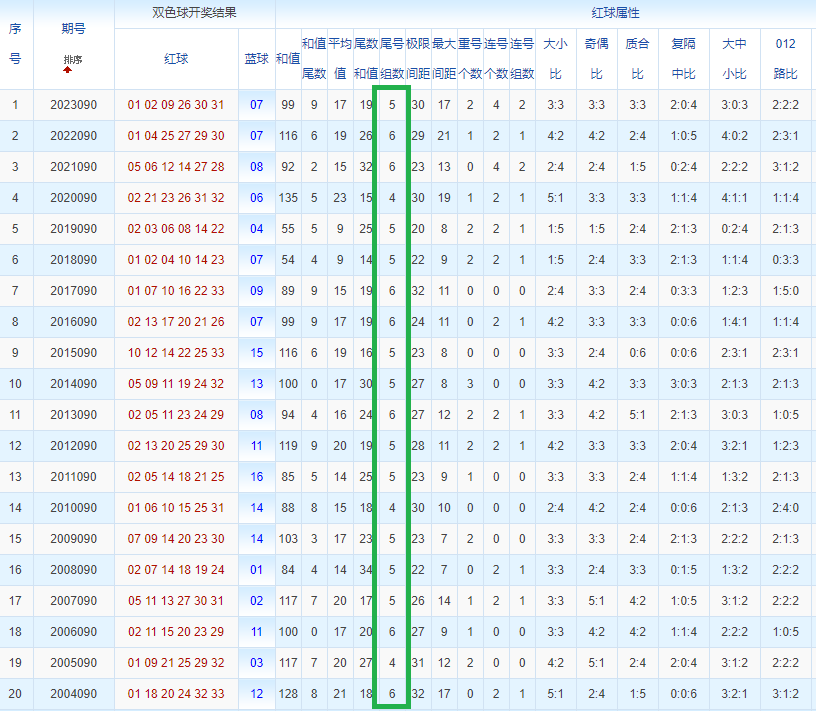Image resolution: width=816 pixels, height=711 pixels.
Task: Select the 红球 column header
Action: click(x=176, y=59)
